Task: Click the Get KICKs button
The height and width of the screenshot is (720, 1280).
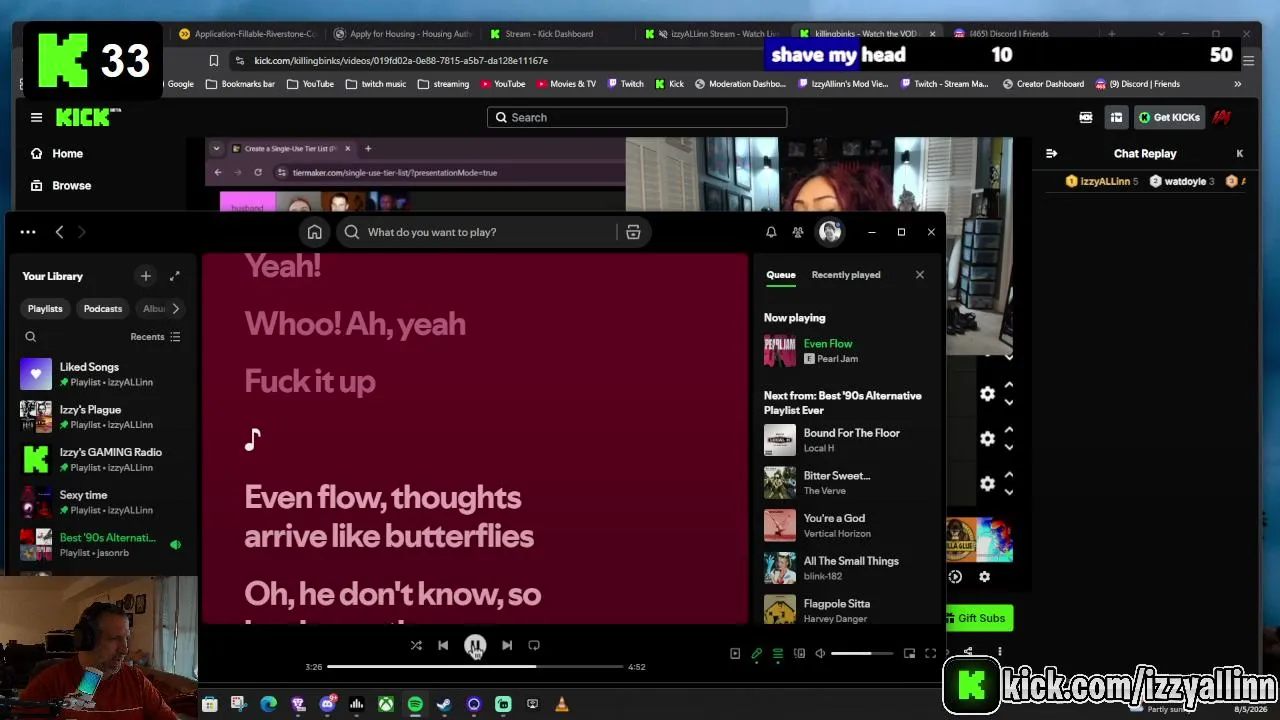Action: (1168, 118)
